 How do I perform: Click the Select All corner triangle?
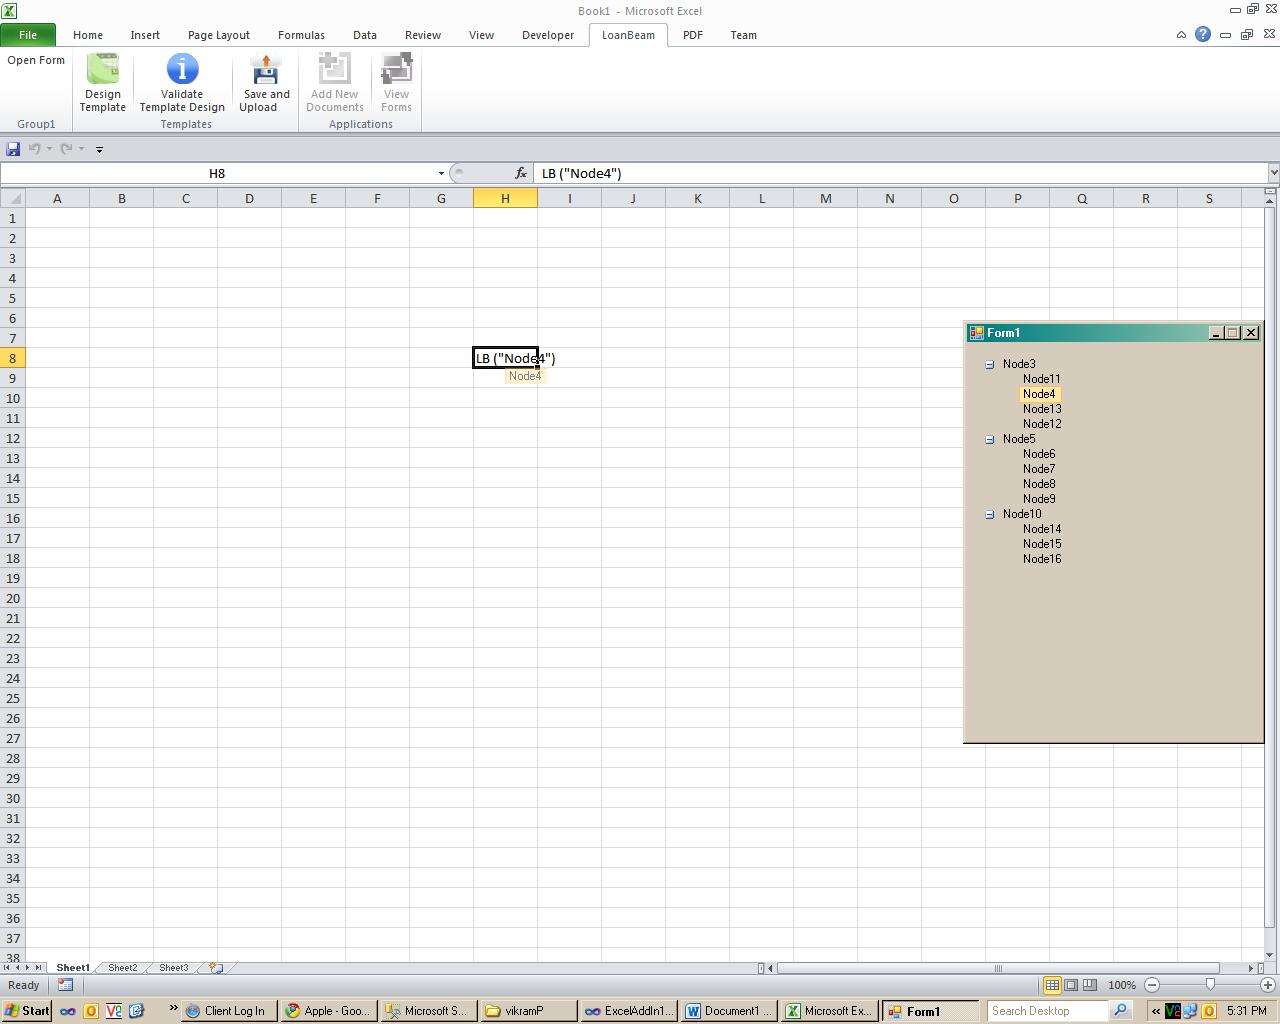click(13, 198)
